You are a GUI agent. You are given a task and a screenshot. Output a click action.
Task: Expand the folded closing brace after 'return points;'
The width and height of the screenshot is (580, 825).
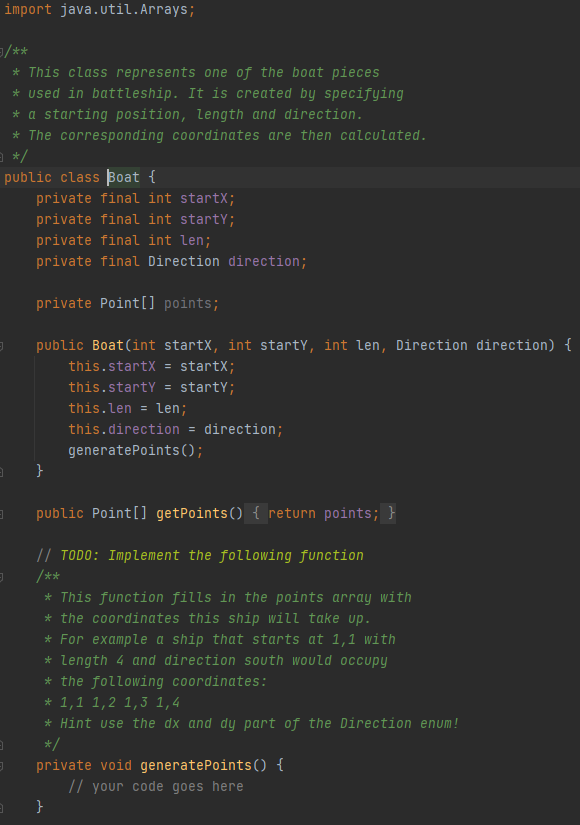coord(390,513)
